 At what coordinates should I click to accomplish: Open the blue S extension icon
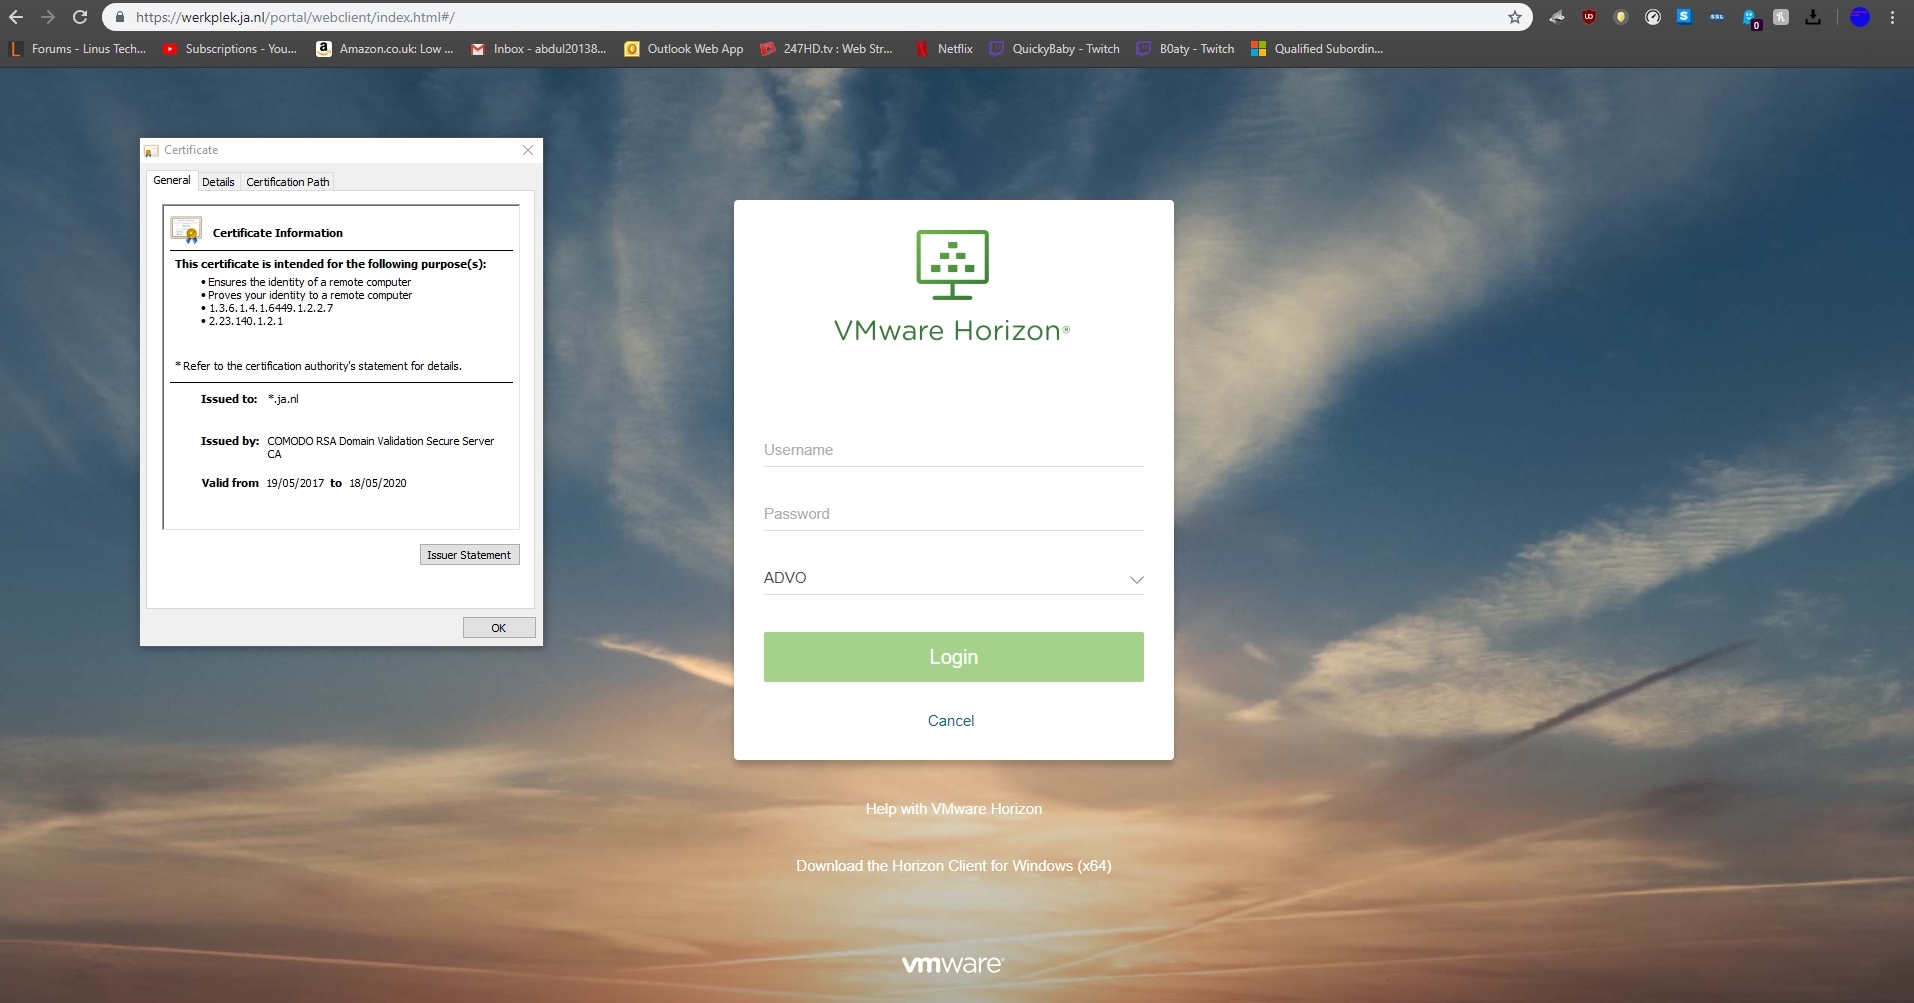pyautogui.click(x=1685, y=16)
